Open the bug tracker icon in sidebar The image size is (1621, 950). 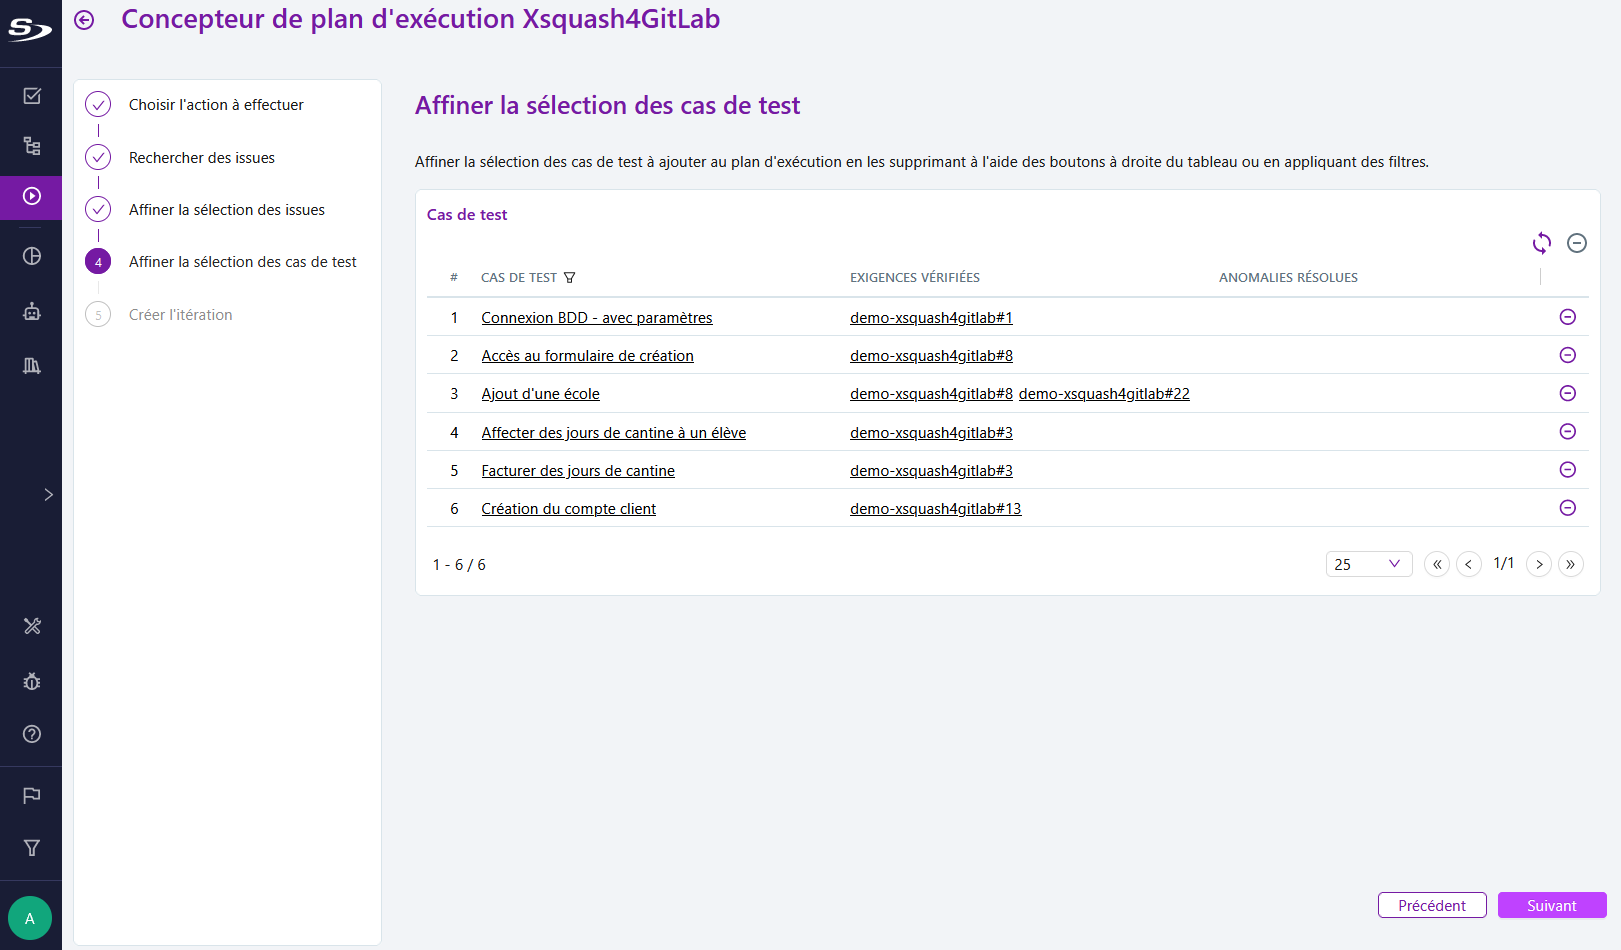(x=31, y=681)
